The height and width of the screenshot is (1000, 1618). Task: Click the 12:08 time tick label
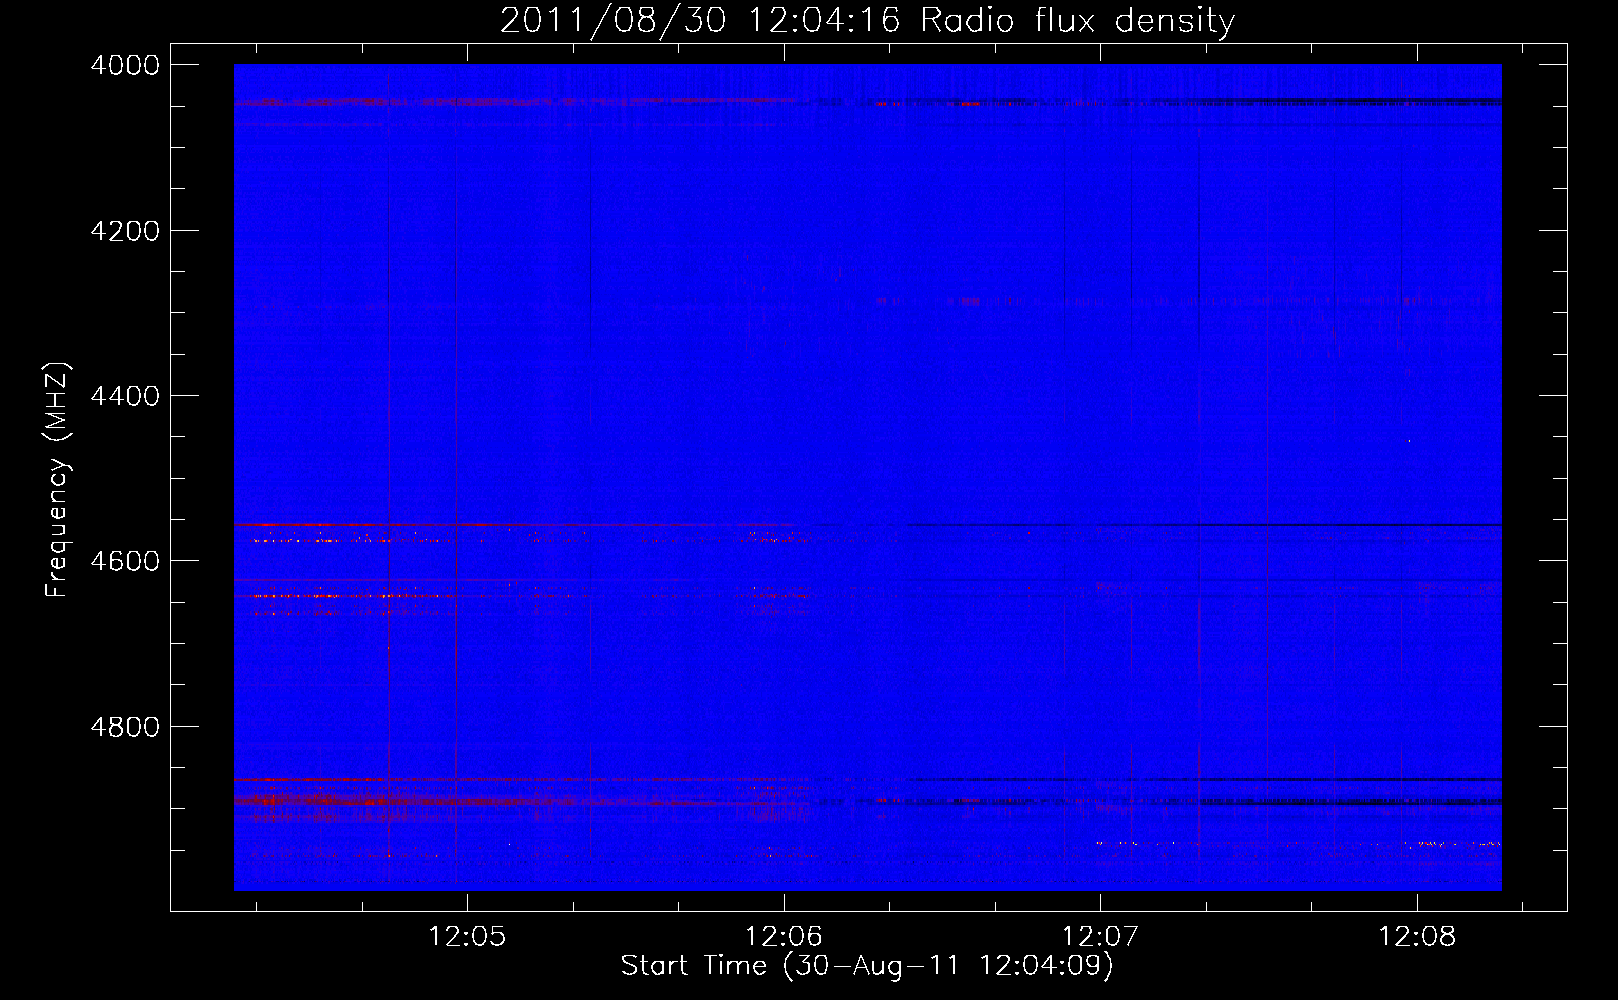point(1417,937)
